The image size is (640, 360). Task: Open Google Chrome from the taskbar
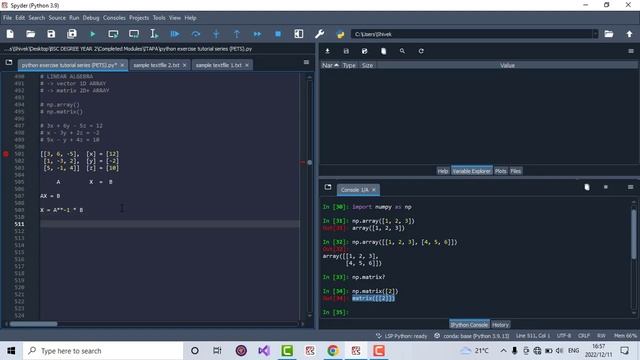[333, 351]
